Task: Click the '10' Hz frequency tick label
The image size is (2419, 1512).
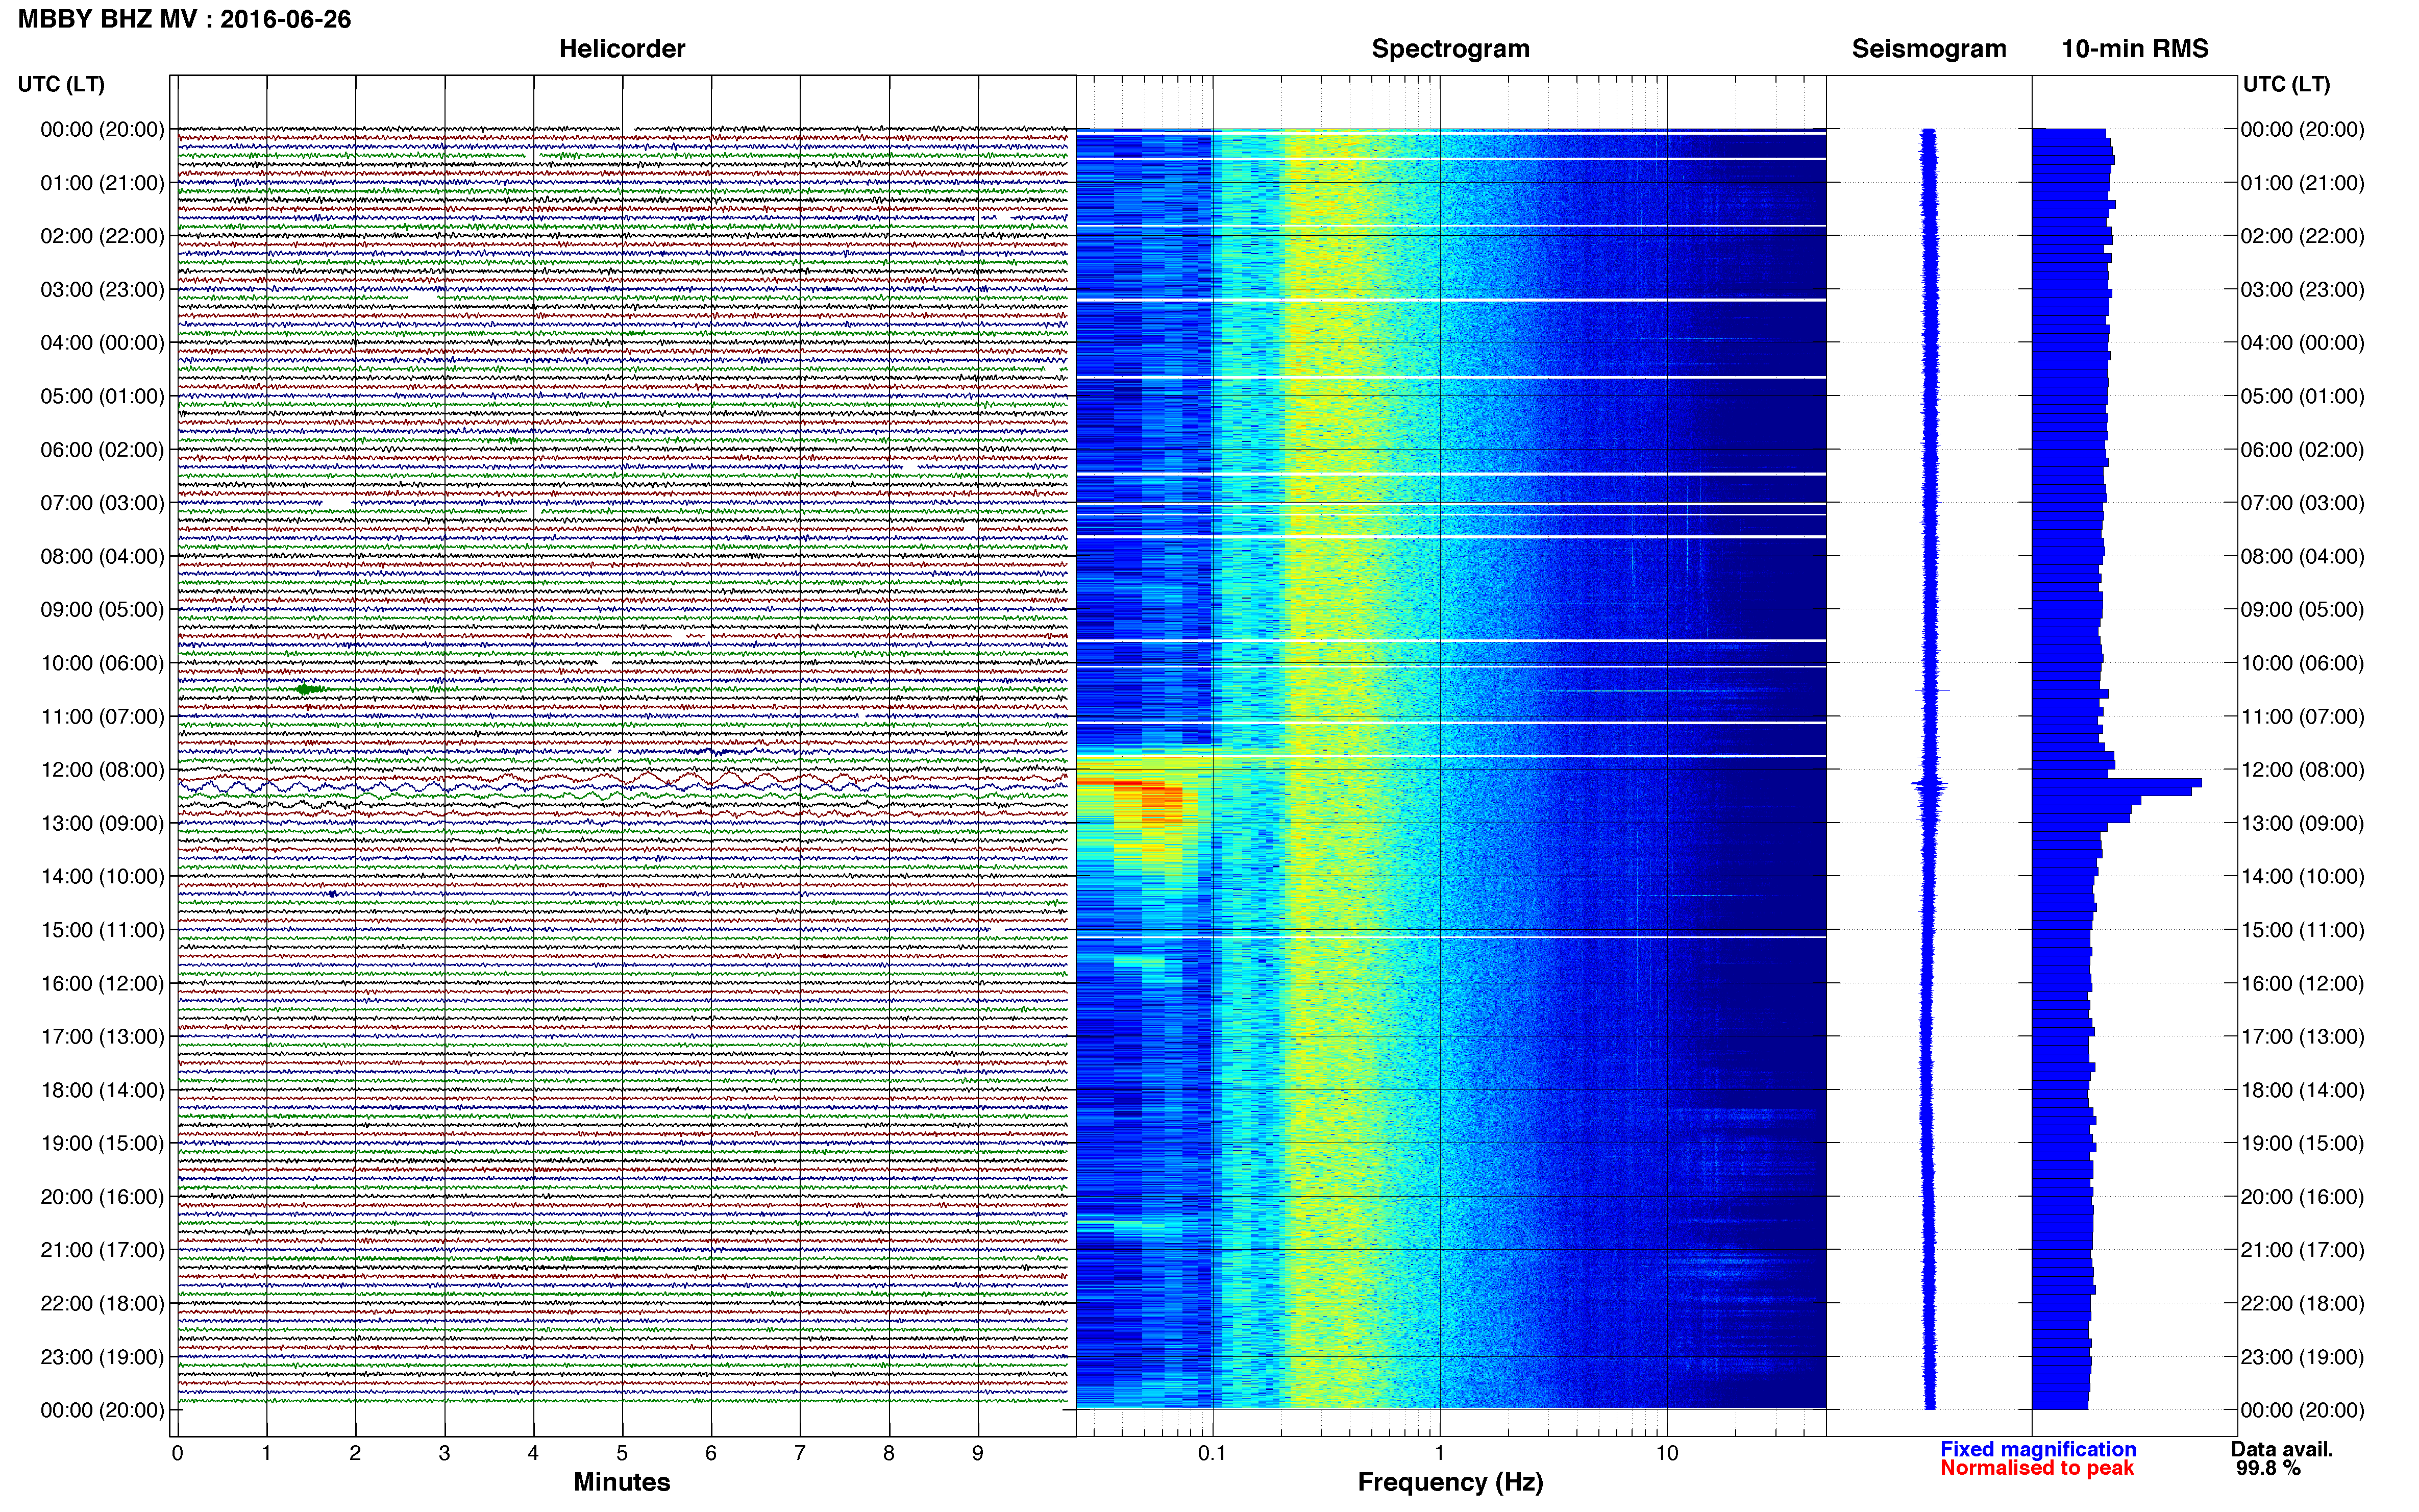Action: pyautogui.click(x=1667, y=1453)
